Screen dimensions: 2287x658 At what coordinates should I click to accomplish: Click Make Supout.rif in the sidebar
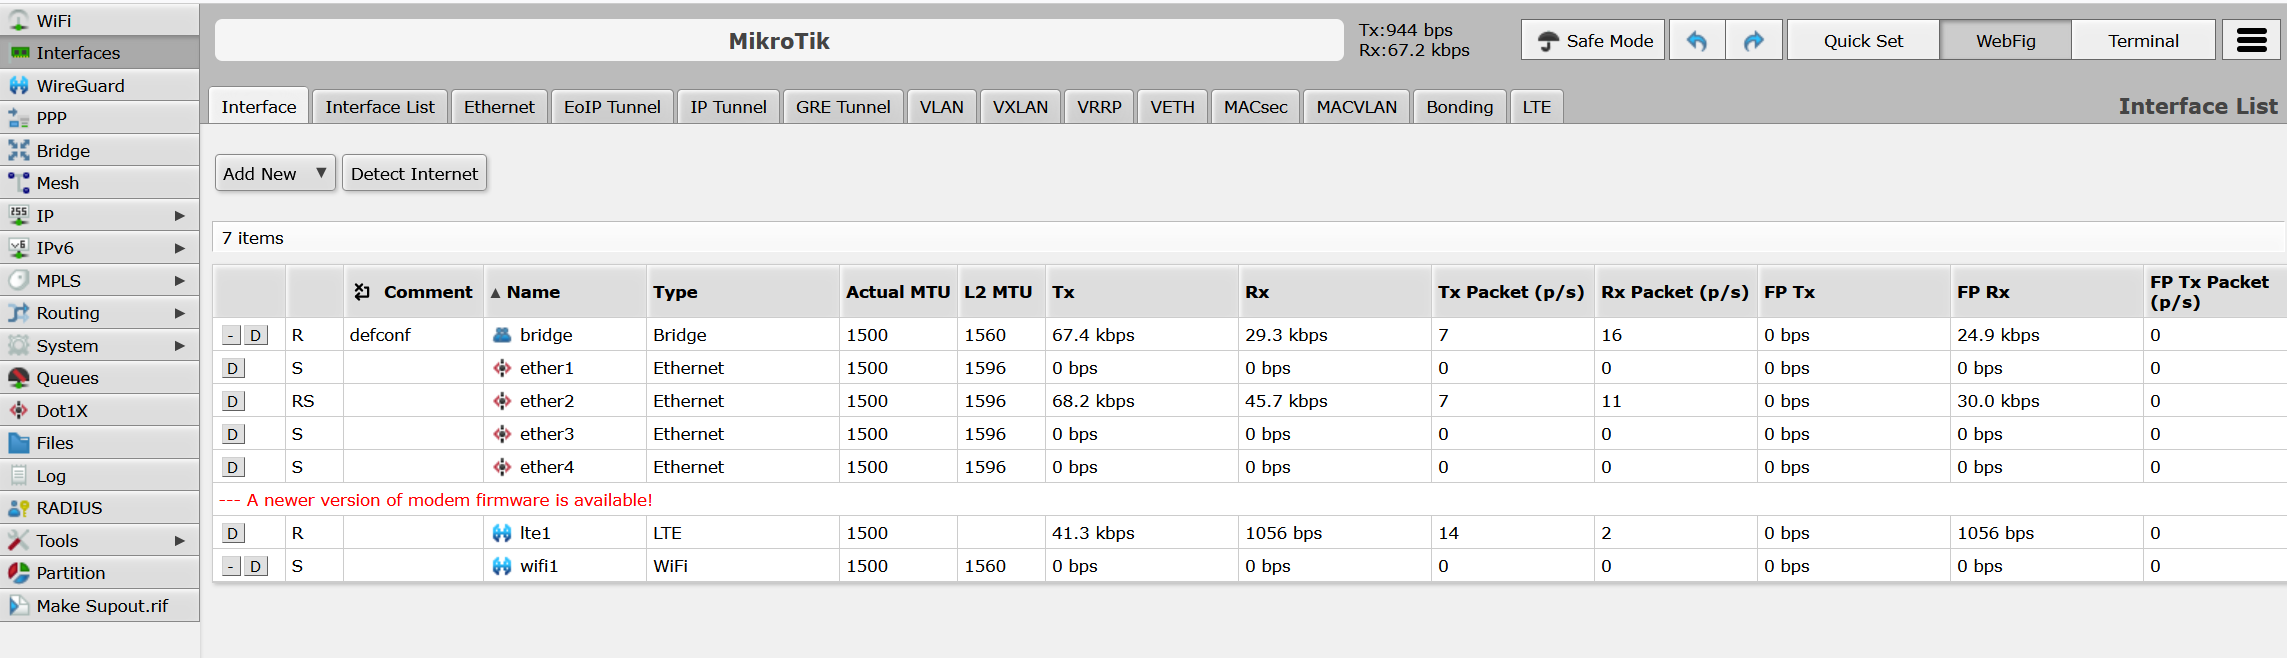tap(100, 606)
